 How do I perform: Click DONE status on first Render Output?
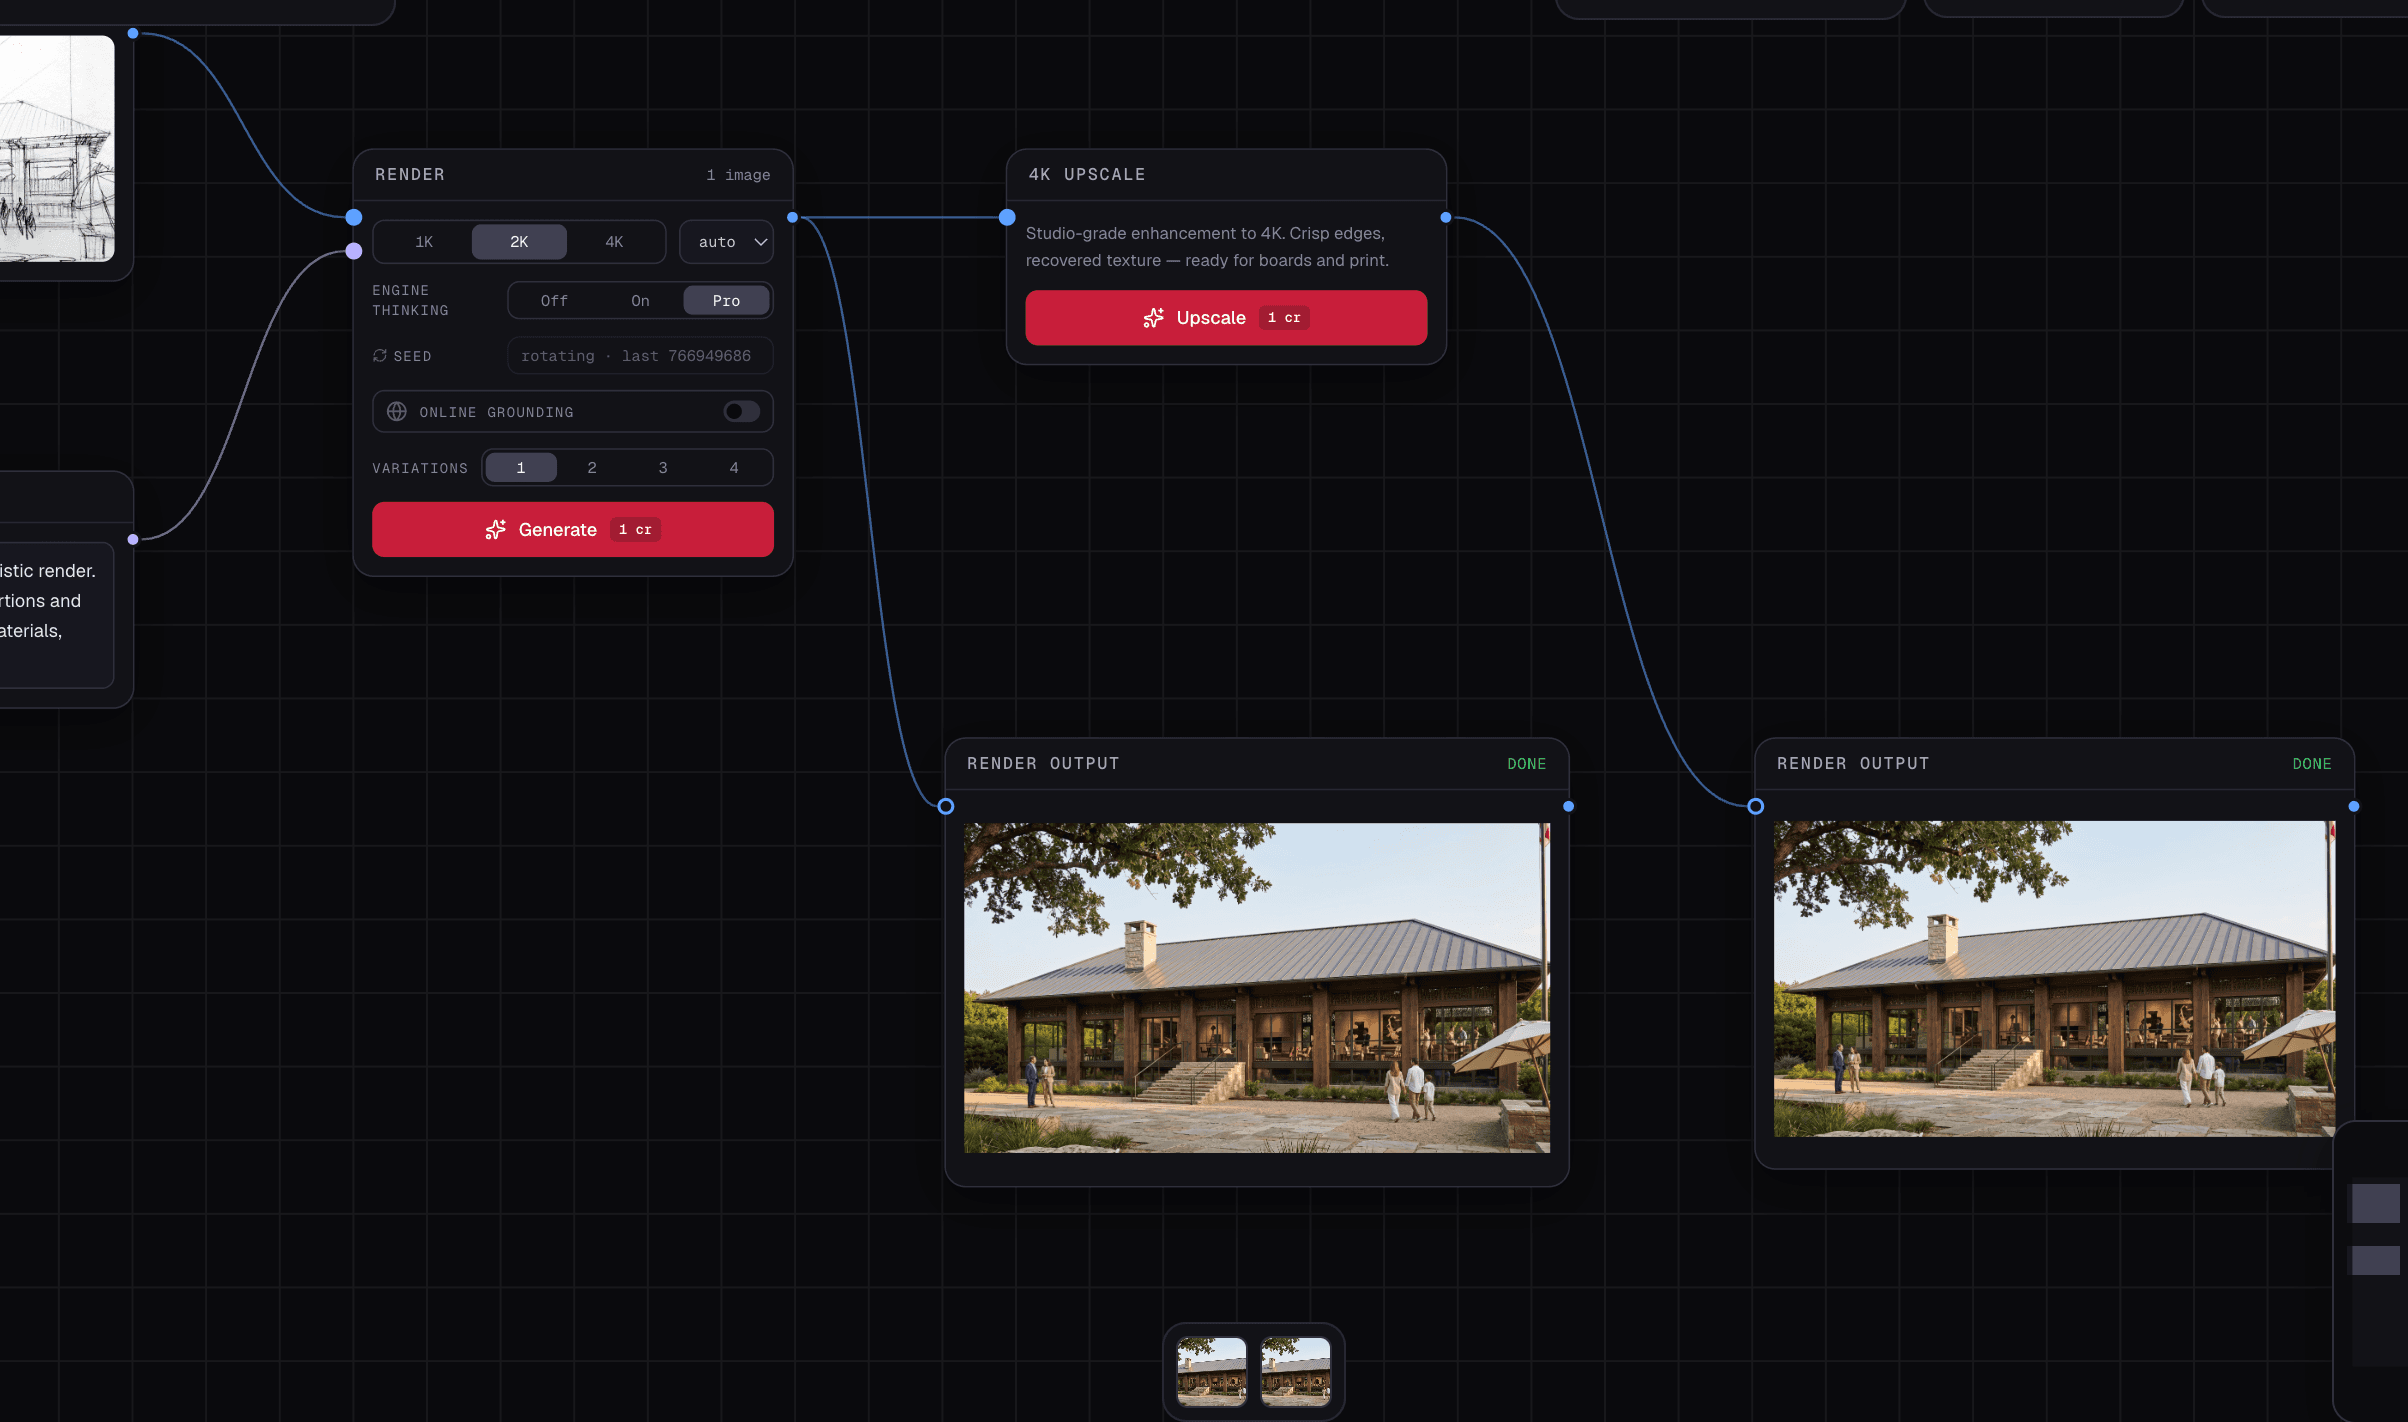pyautogui.click(x=1527, y=764)
